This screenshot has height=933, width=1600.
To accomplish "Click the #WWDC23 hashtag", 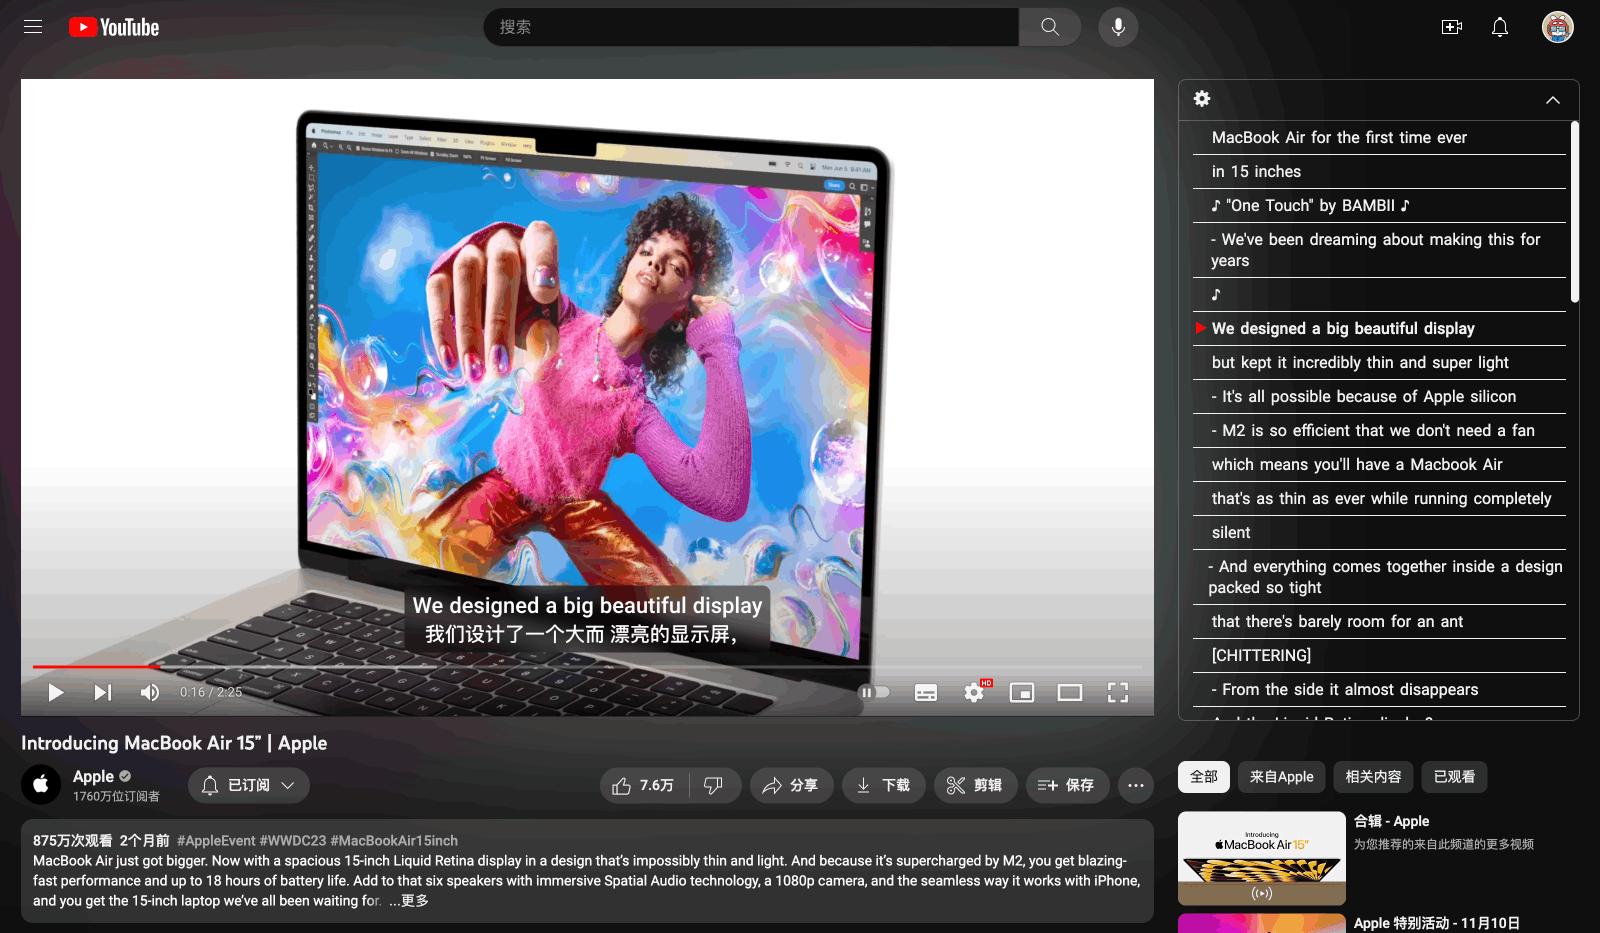I will (293, 841).
